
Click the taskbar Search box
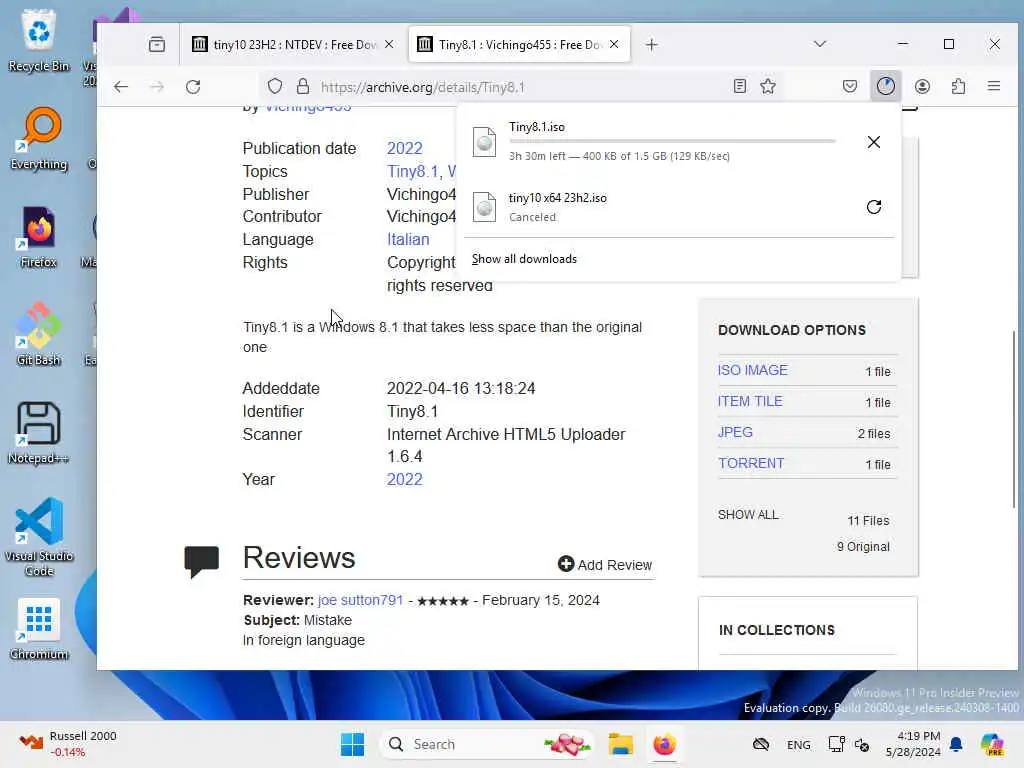coord(487,744)
